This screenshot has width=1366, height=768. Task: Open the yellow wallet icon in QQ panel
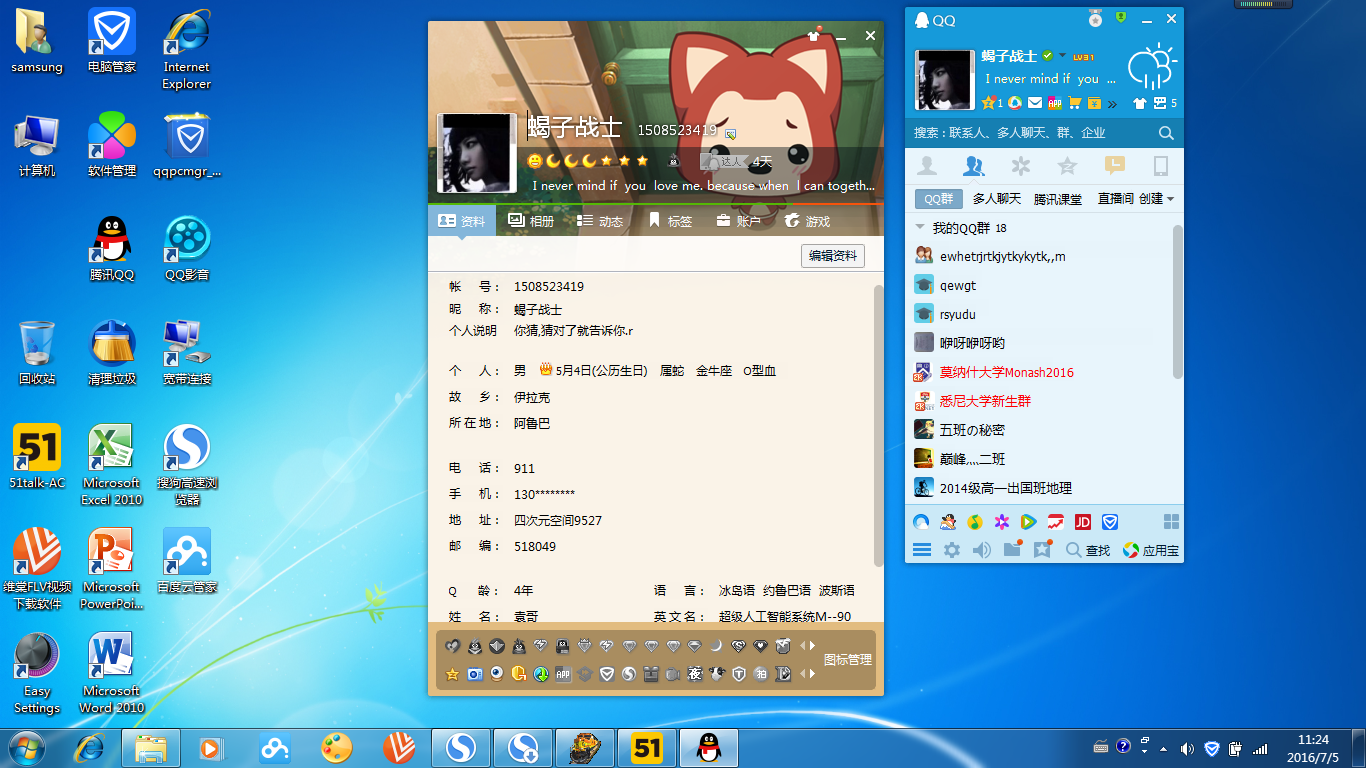pos(1094,103)
